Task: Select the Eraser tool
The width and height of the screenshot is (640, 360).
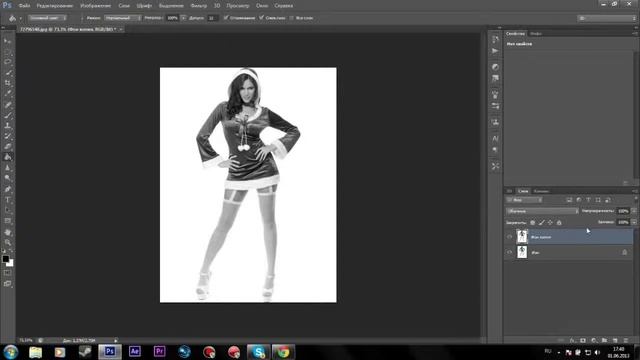Action: [x=7, y=147]
